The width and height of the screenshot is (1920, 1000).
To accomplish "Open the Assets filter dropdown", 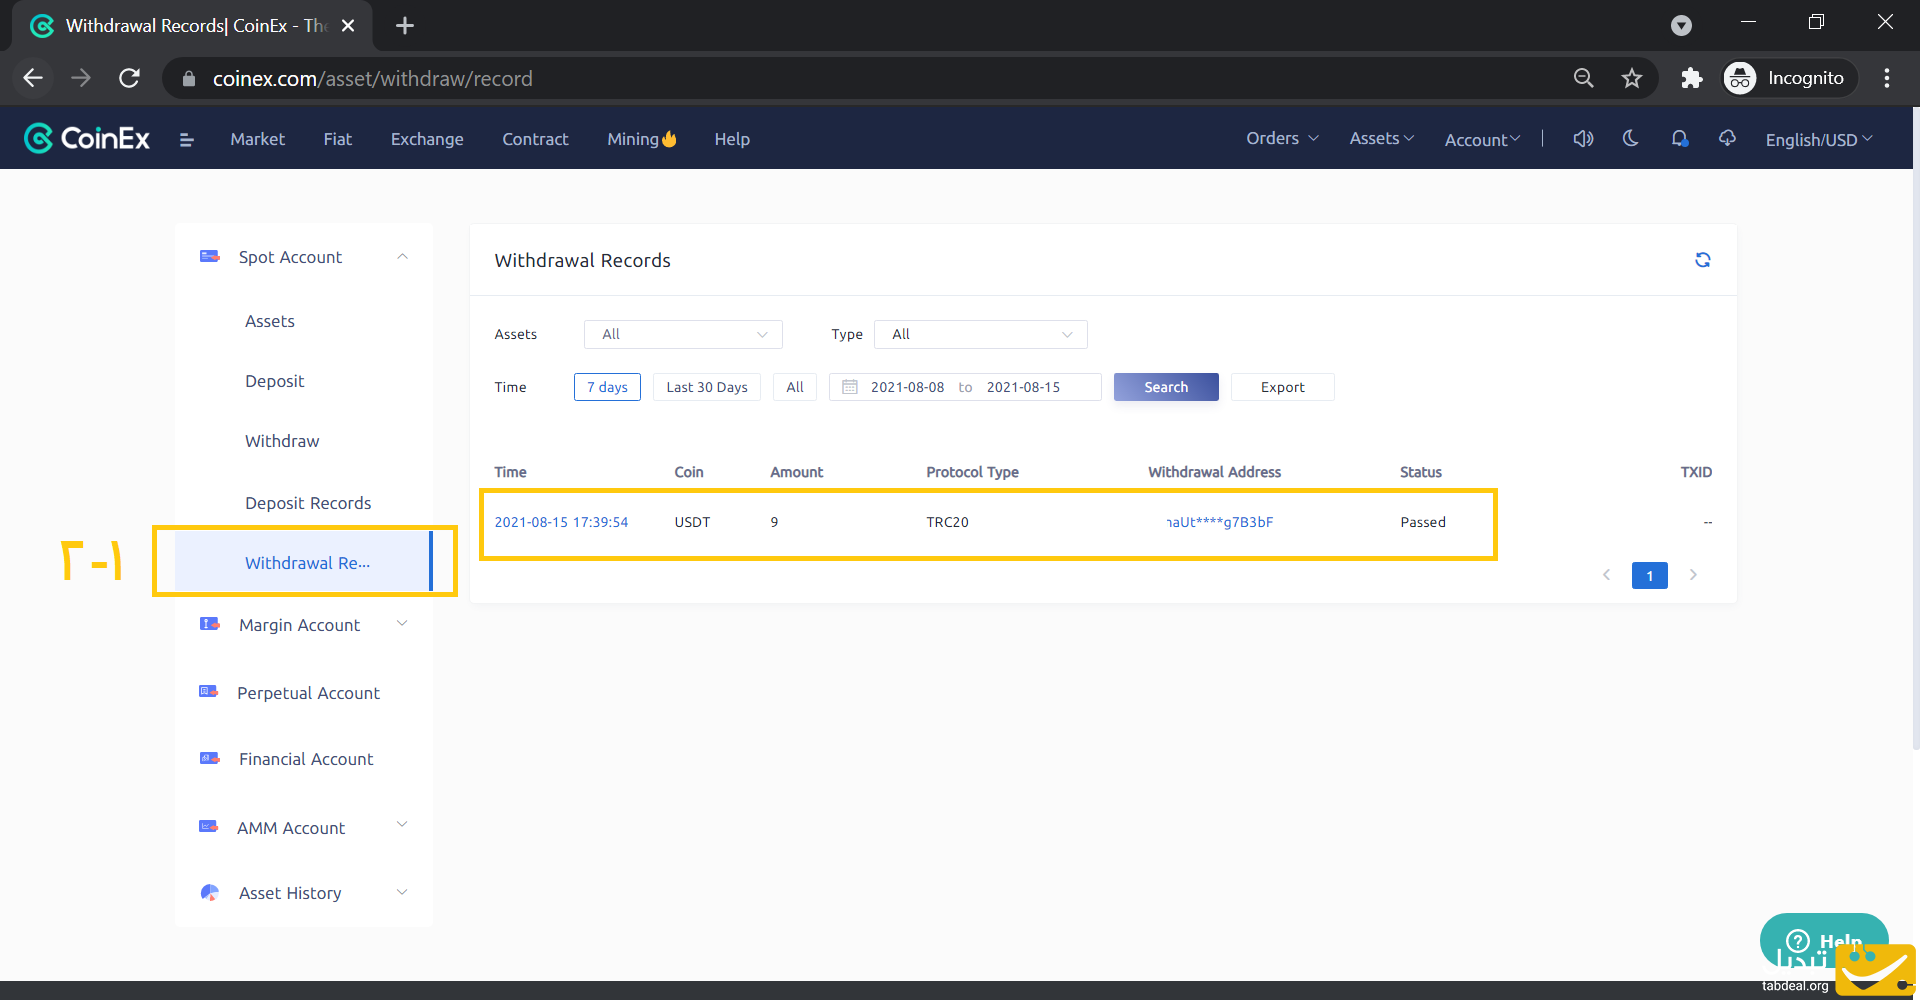I will coord(683,334).
